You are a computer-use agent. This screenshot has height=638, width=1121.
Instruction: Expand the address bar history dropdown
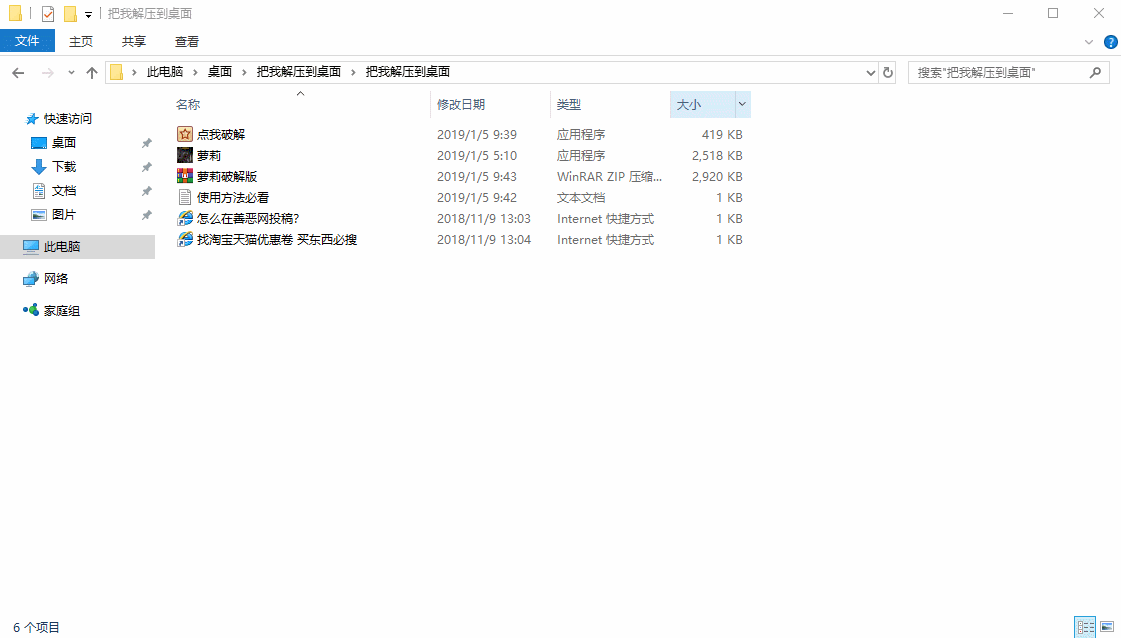(x=870, y=72)
